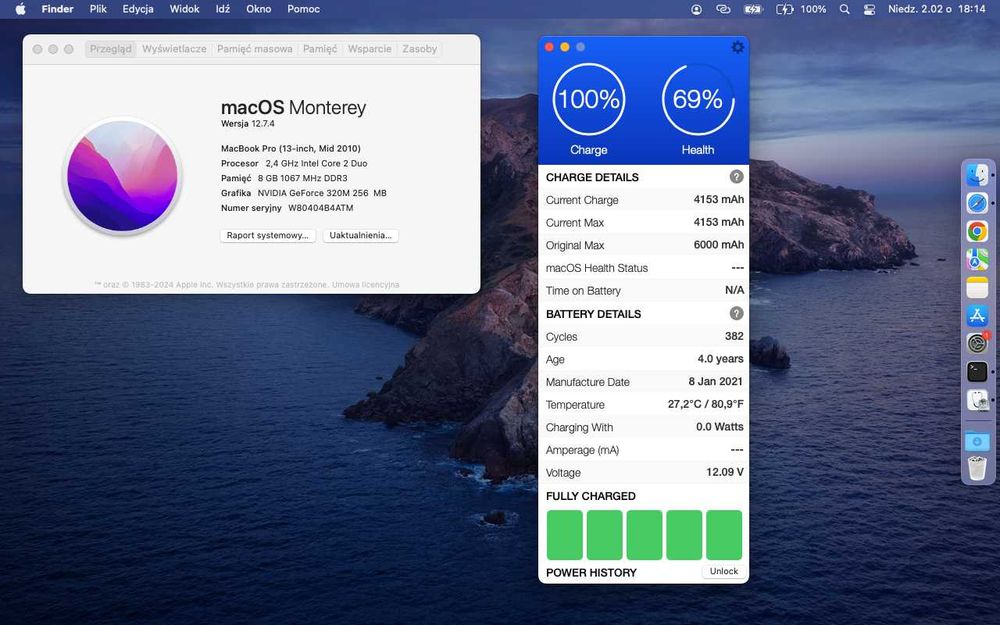Click the Age 4.0 years value
Screen dimensions: 1000x625
721,358
